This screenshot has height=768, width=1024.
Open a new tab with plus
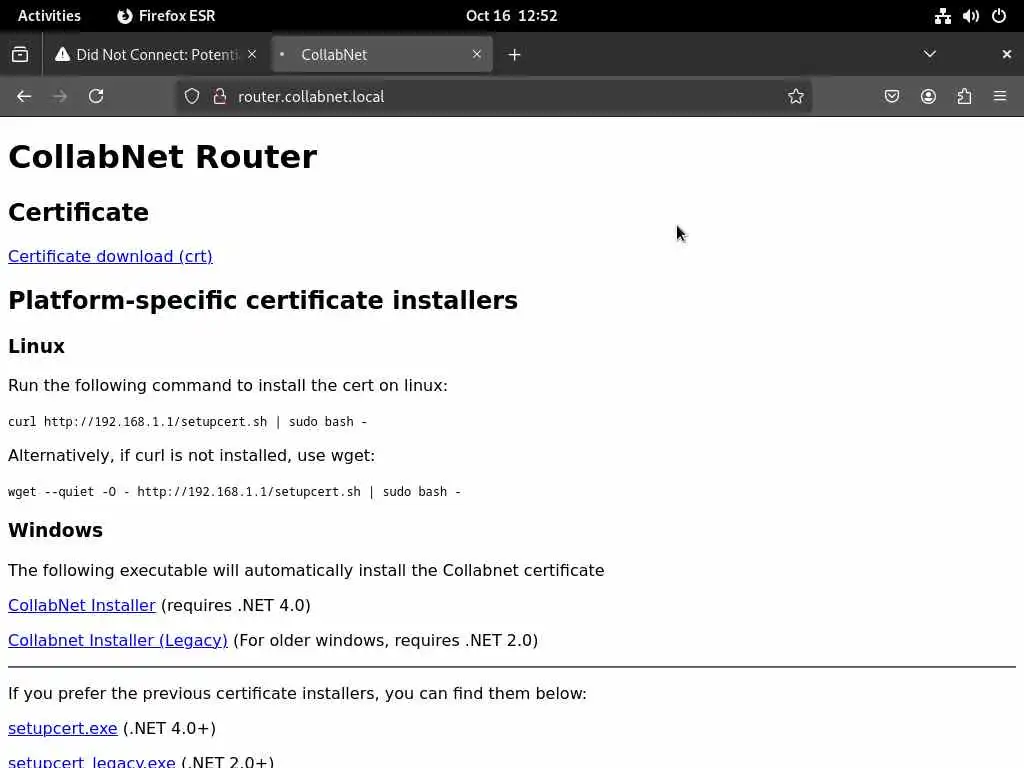(x=515, y=55)
